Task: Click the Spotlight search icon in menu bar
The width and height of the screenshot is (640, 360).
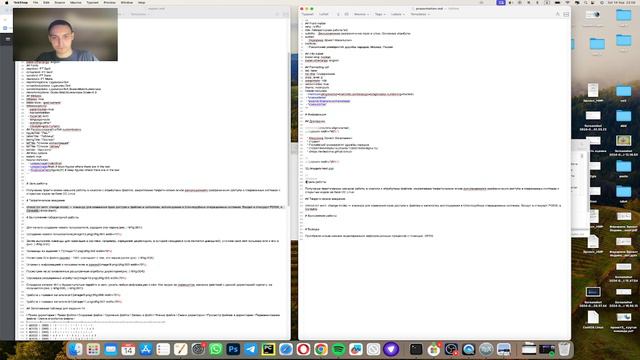Action: [586, 2]
